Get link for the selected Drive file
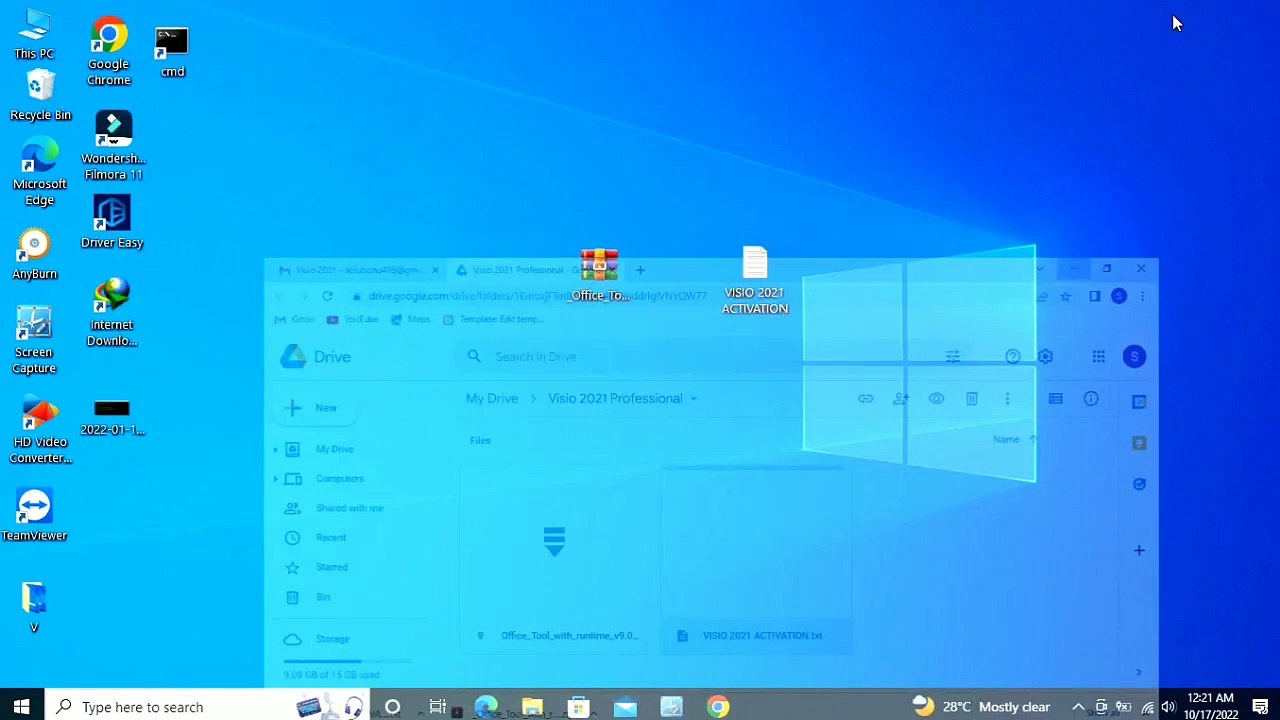 865,399
